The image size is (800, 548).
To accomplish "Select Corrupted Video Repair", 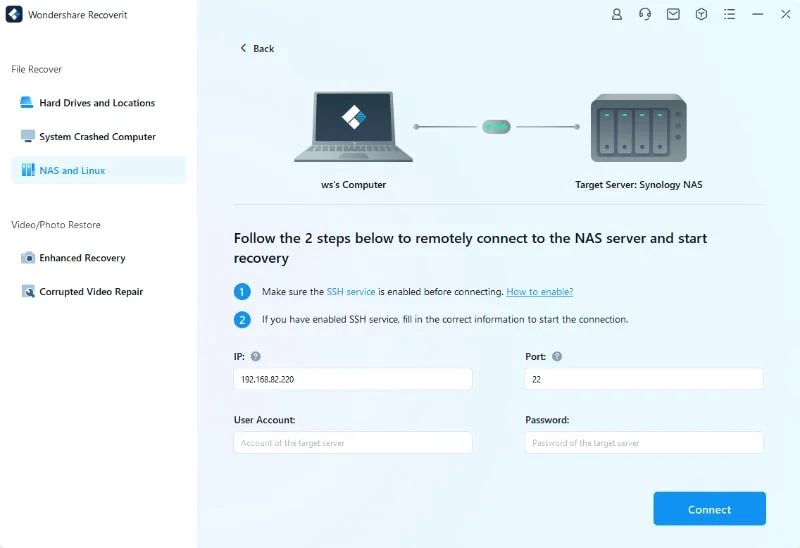I will (x=91, y=292).
